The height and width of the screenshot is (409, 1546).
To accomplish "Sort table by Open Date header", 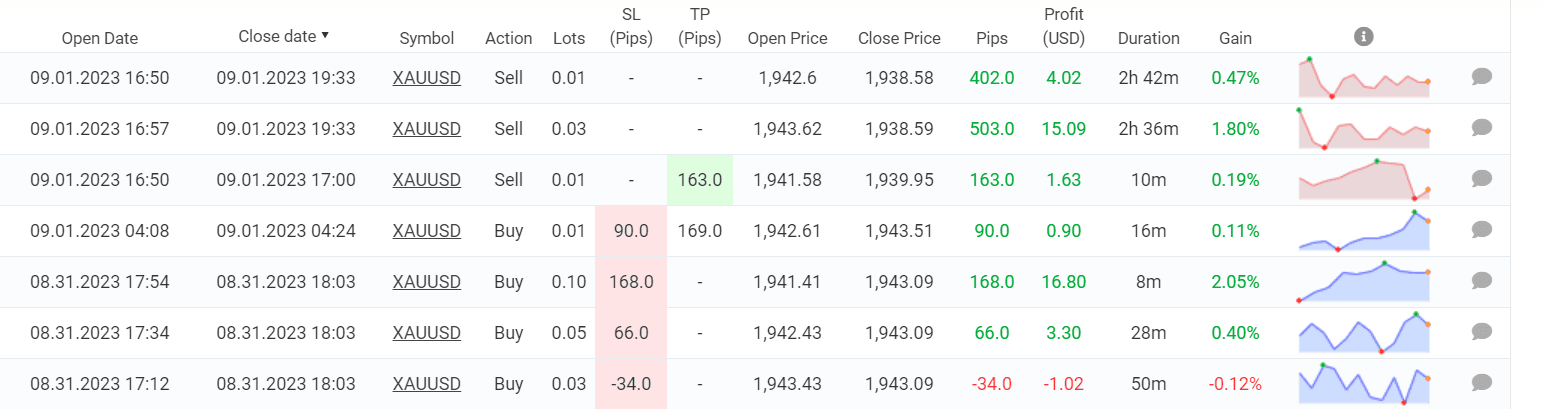I will pos(100,38).
